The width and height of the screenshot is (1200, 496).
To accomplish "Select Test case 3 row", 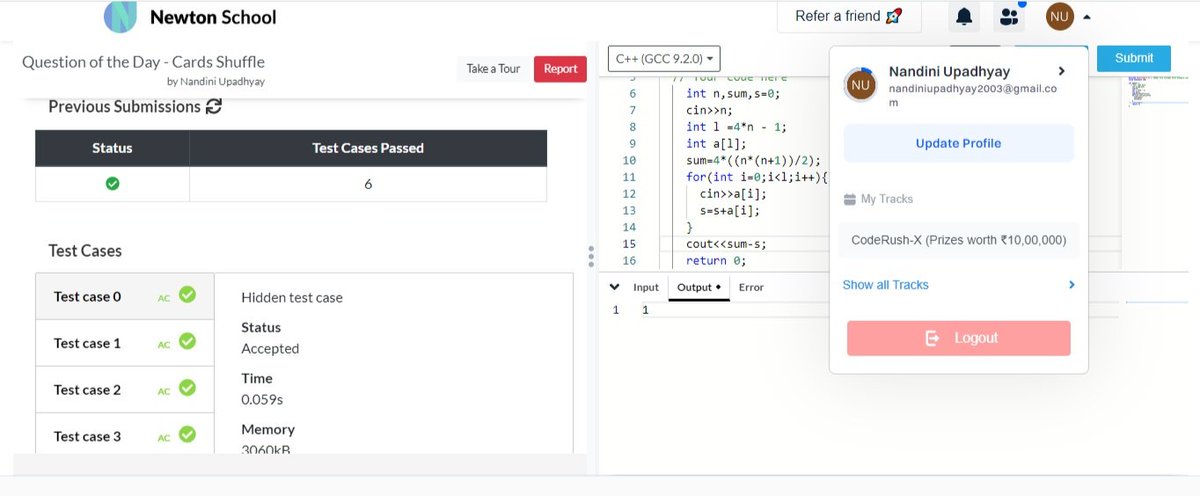I will (124, 435).
